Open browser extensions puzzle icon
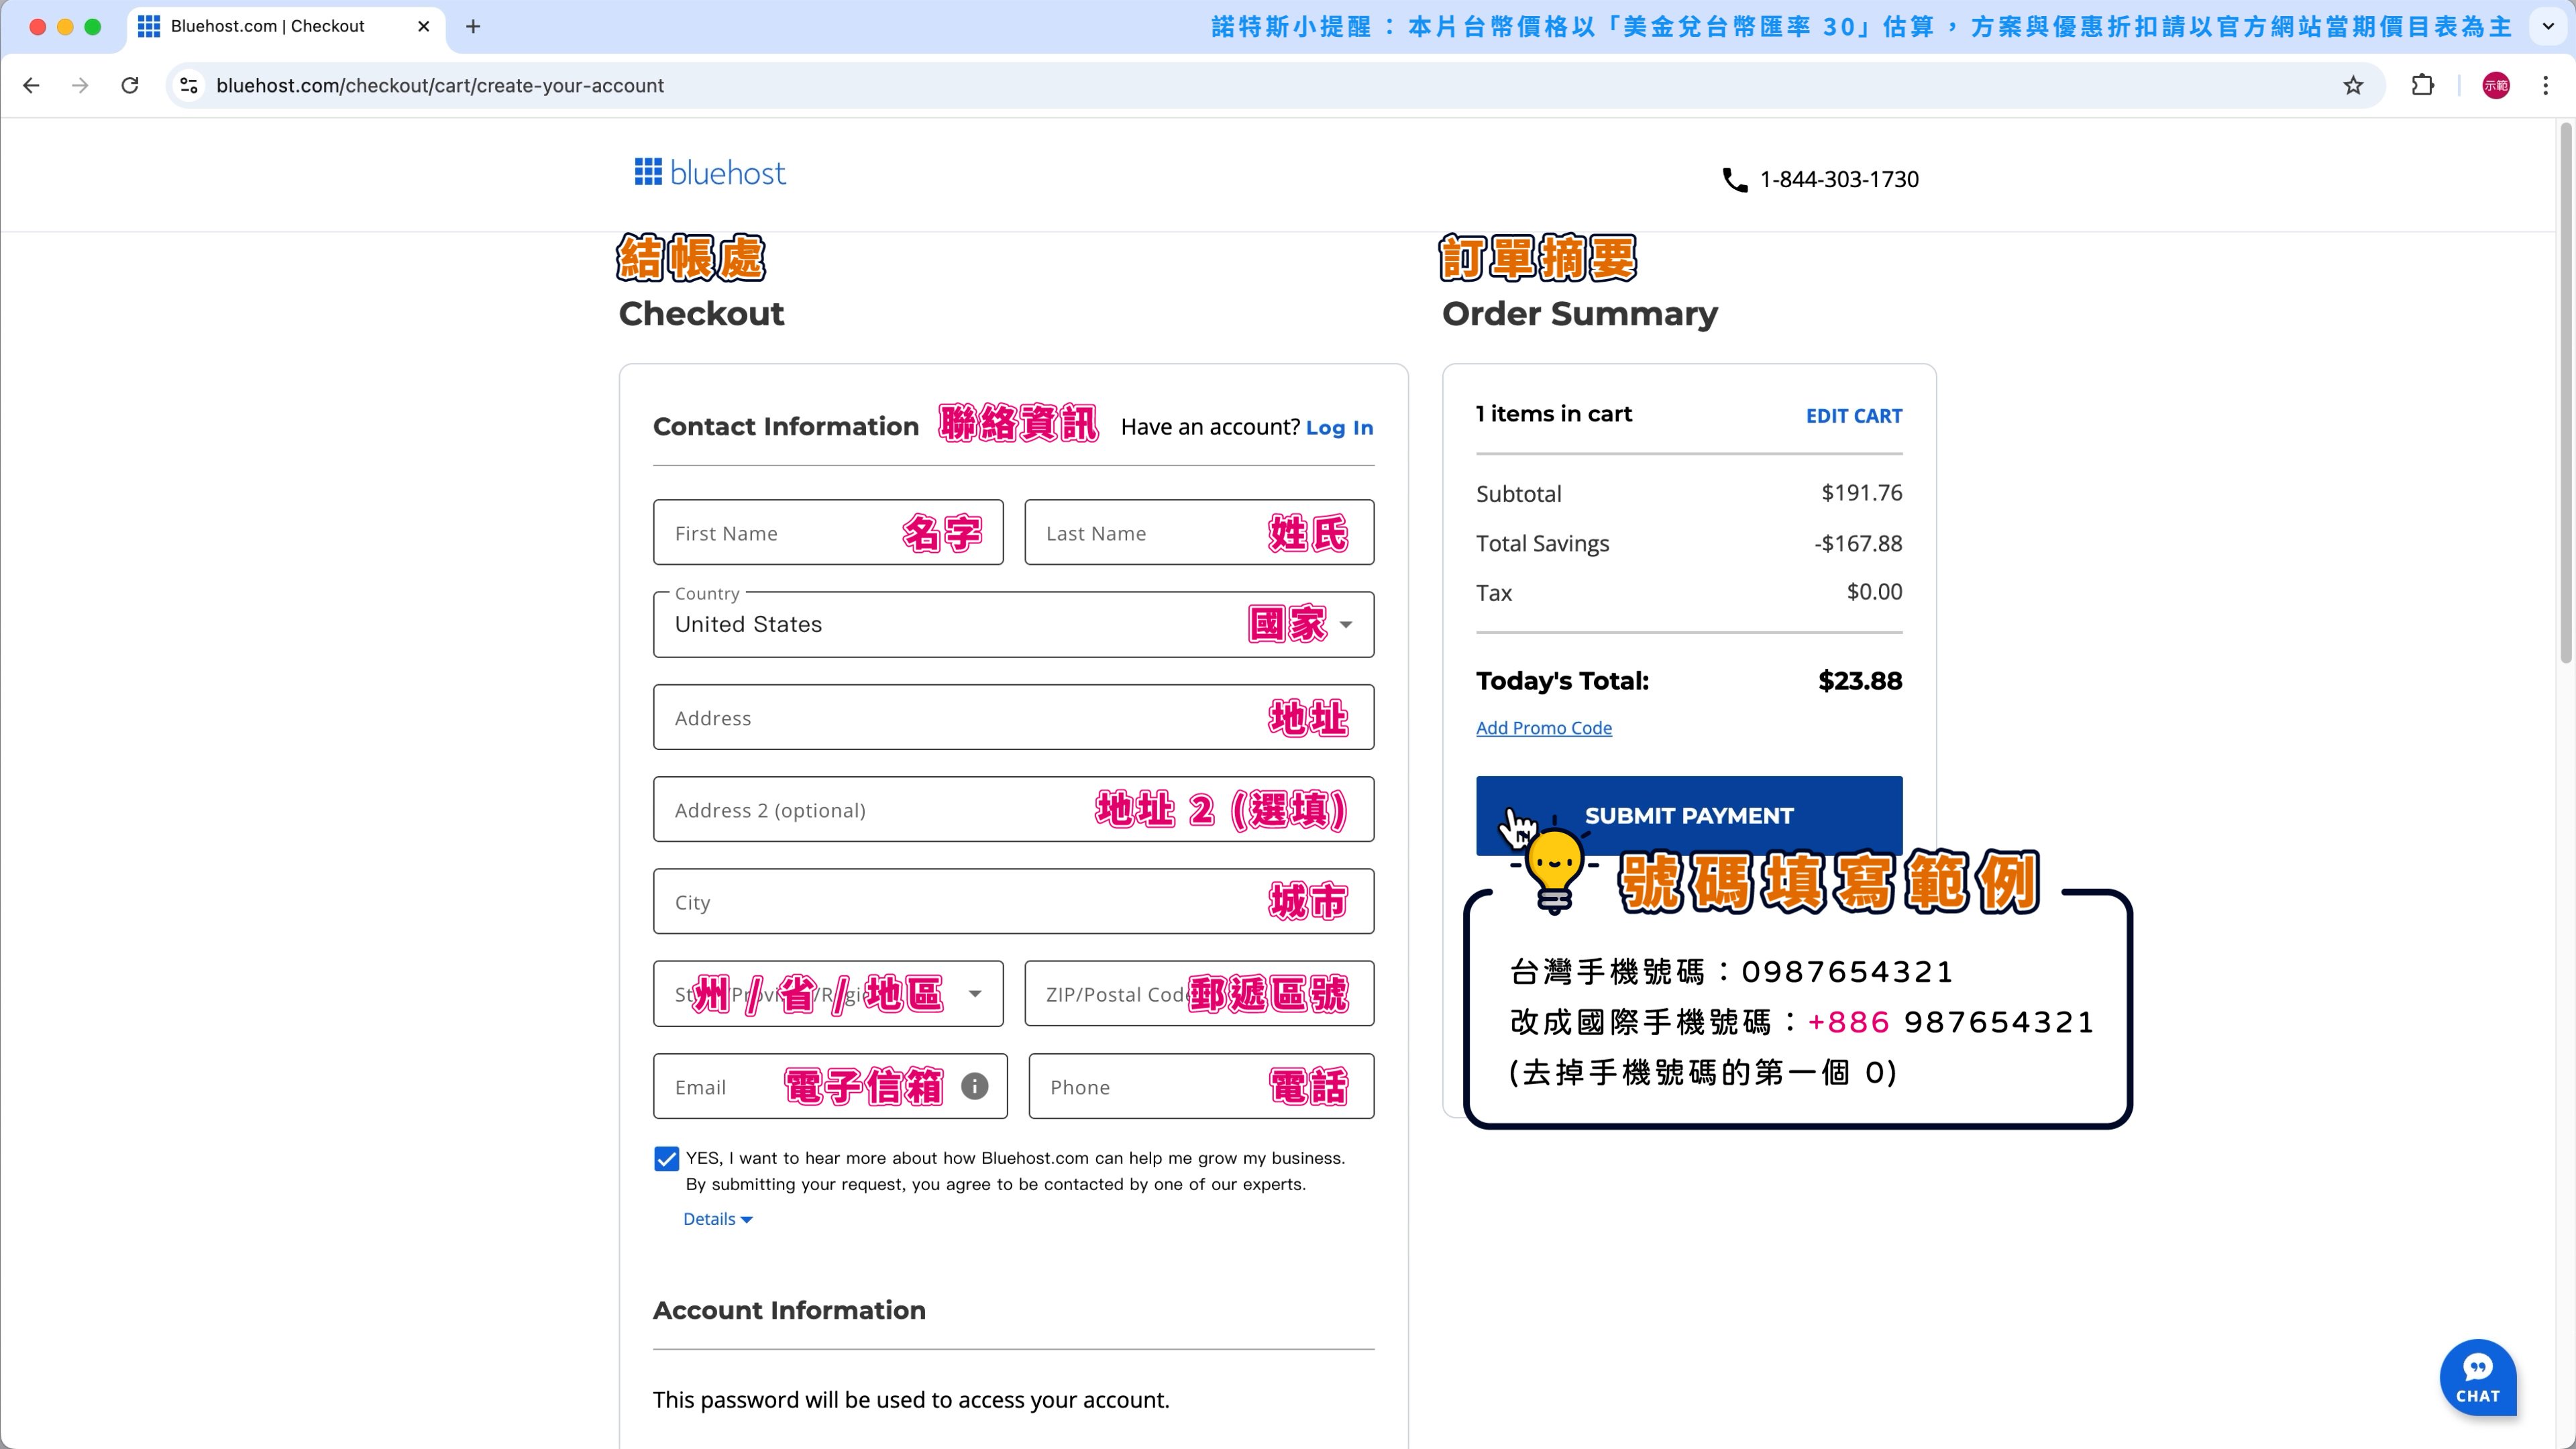 click(2422, 86)
